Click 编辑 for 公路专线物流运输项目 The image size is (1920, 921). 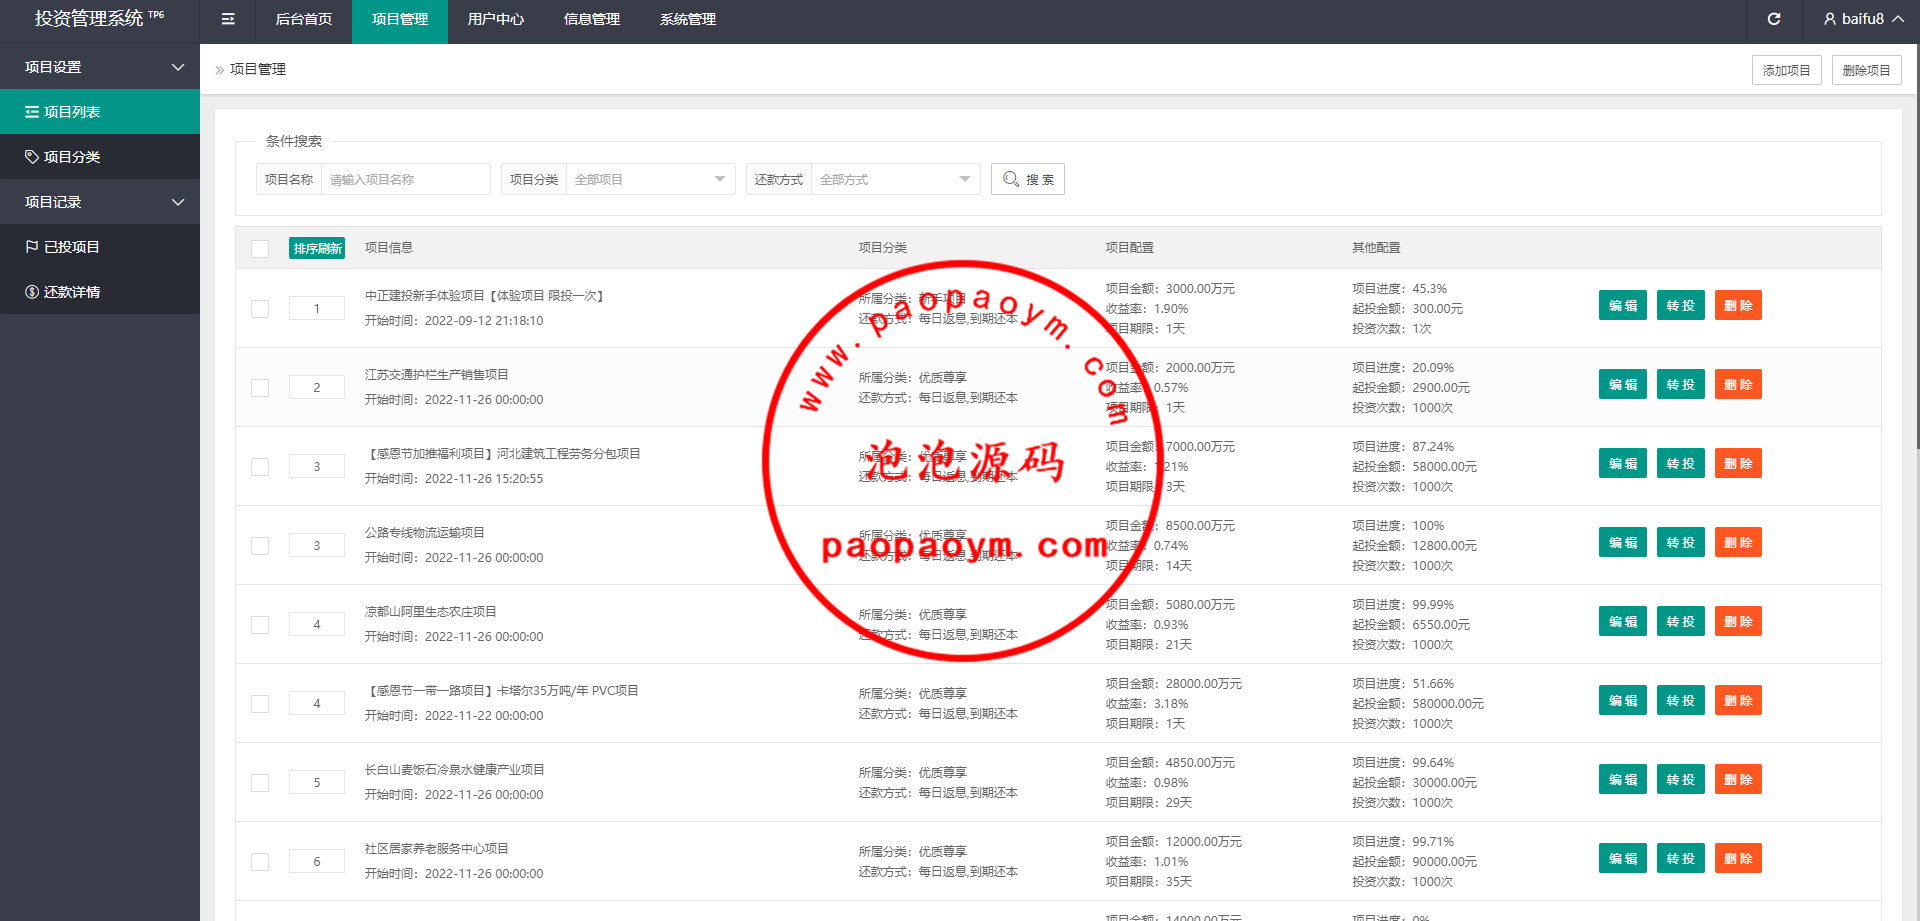point(1623,542)
